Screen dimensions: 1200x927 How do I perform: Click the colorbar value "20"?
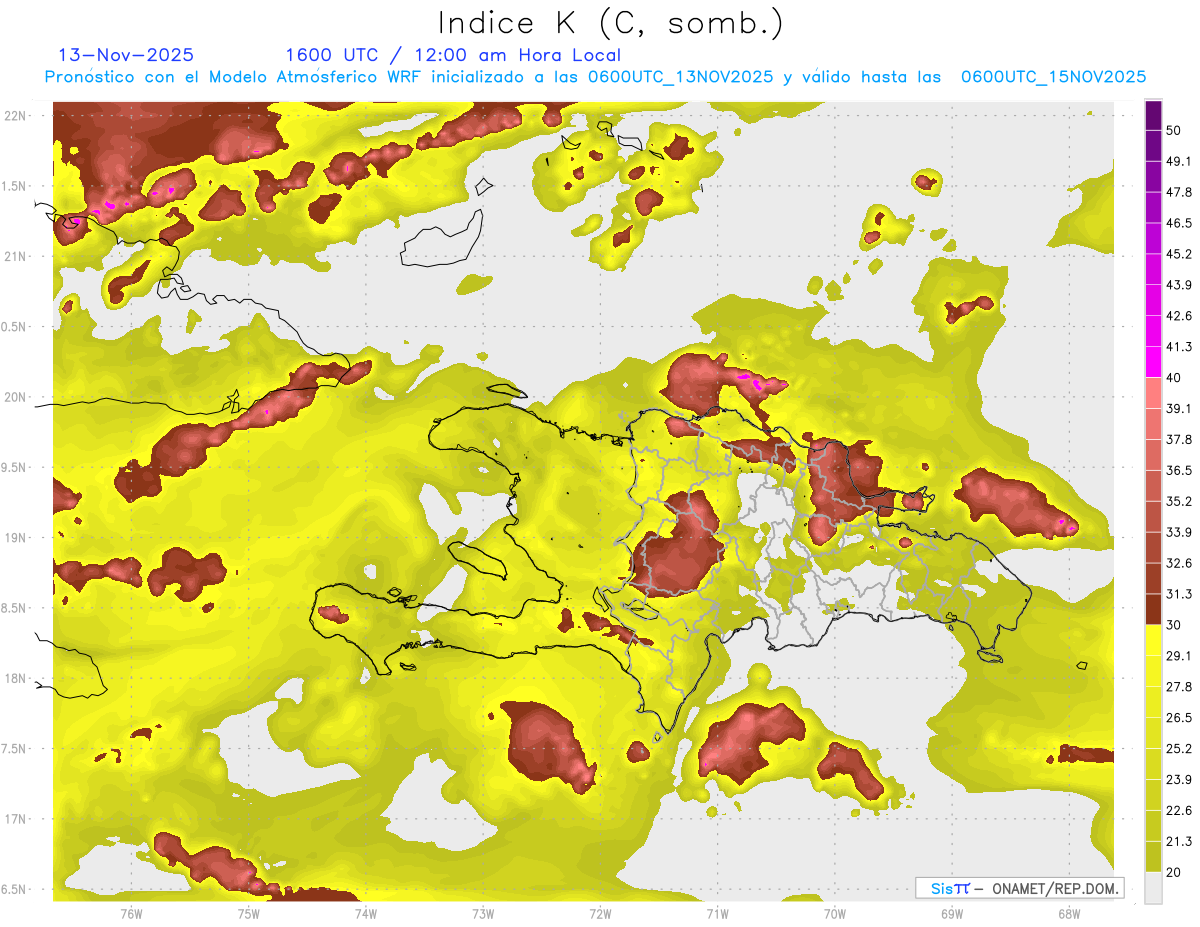(1175, 872)
